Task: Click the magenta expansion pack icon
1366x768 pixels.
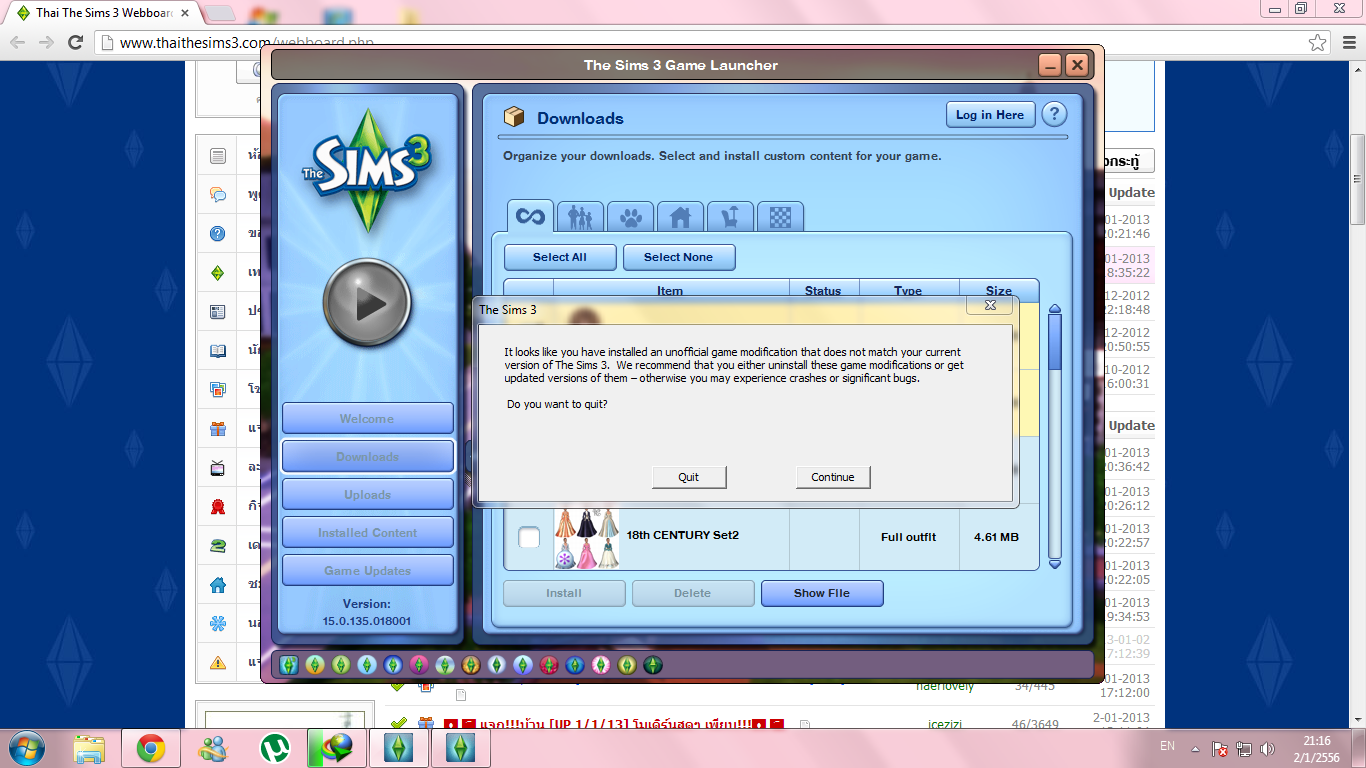Action: coord(419,664)
